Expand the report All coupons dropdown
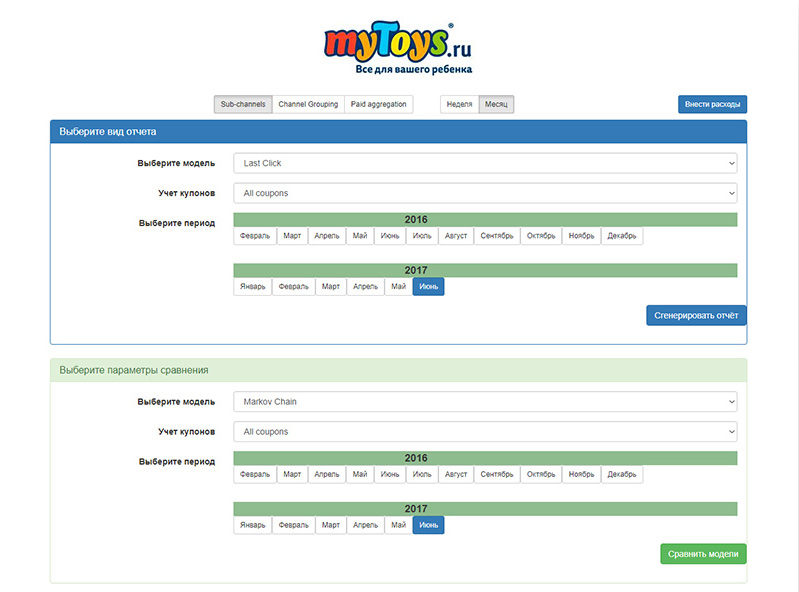Screen dimensions: 799x592 [485, 193]
